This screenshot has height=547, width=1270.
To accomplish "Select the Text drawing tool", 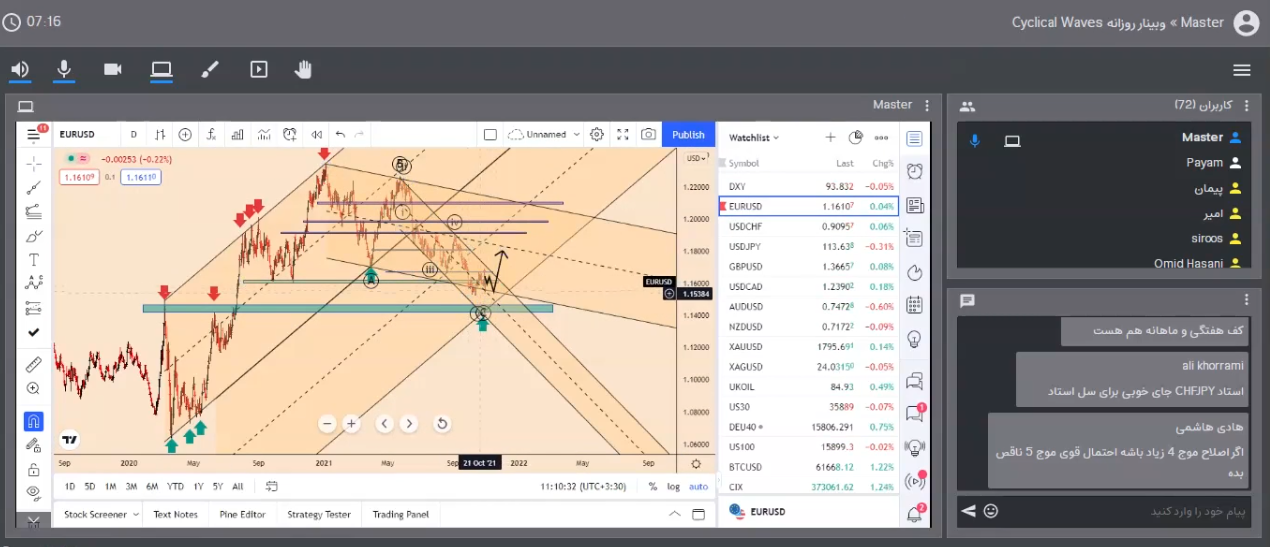I will tap(34, 260).
